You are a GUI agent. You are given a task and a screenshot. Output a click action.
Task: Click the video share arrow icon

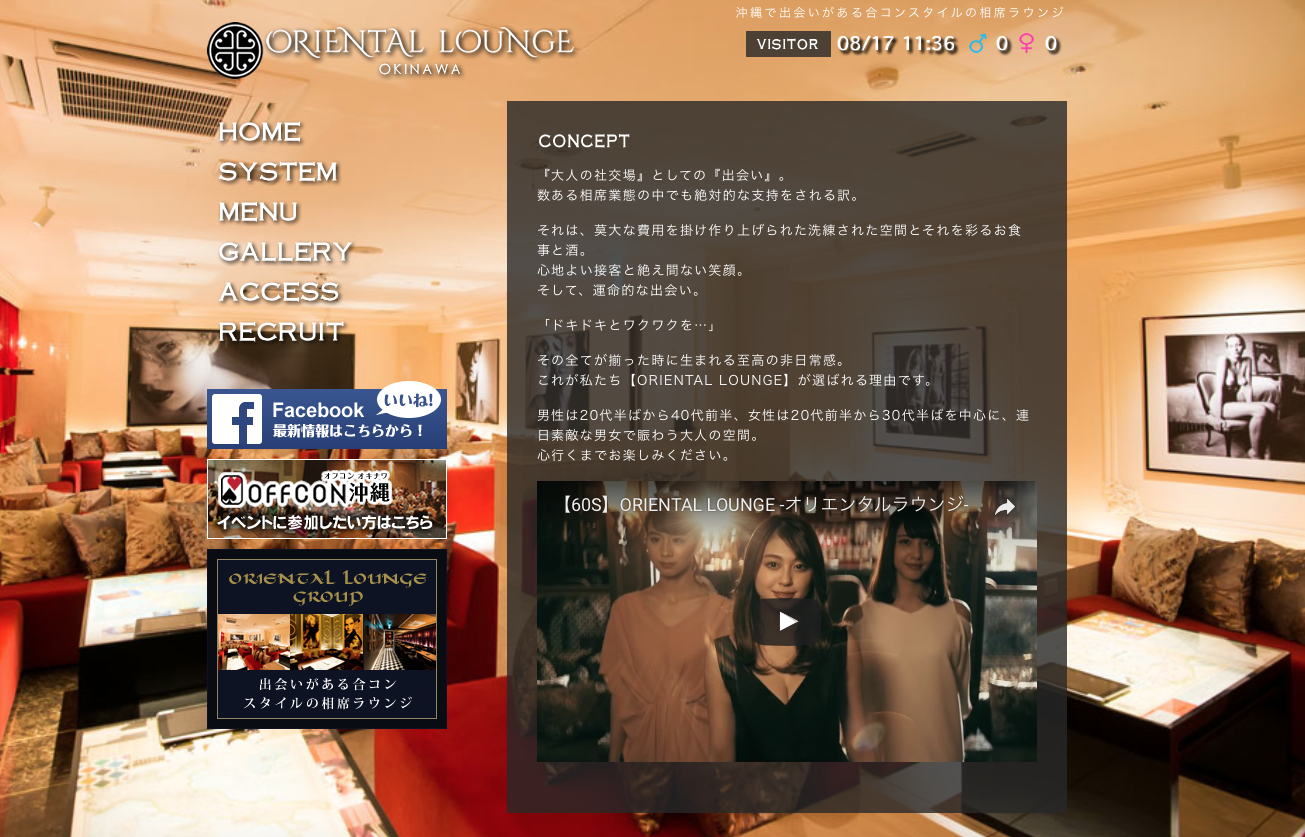pyautogui.click(x=1005, y=507)
